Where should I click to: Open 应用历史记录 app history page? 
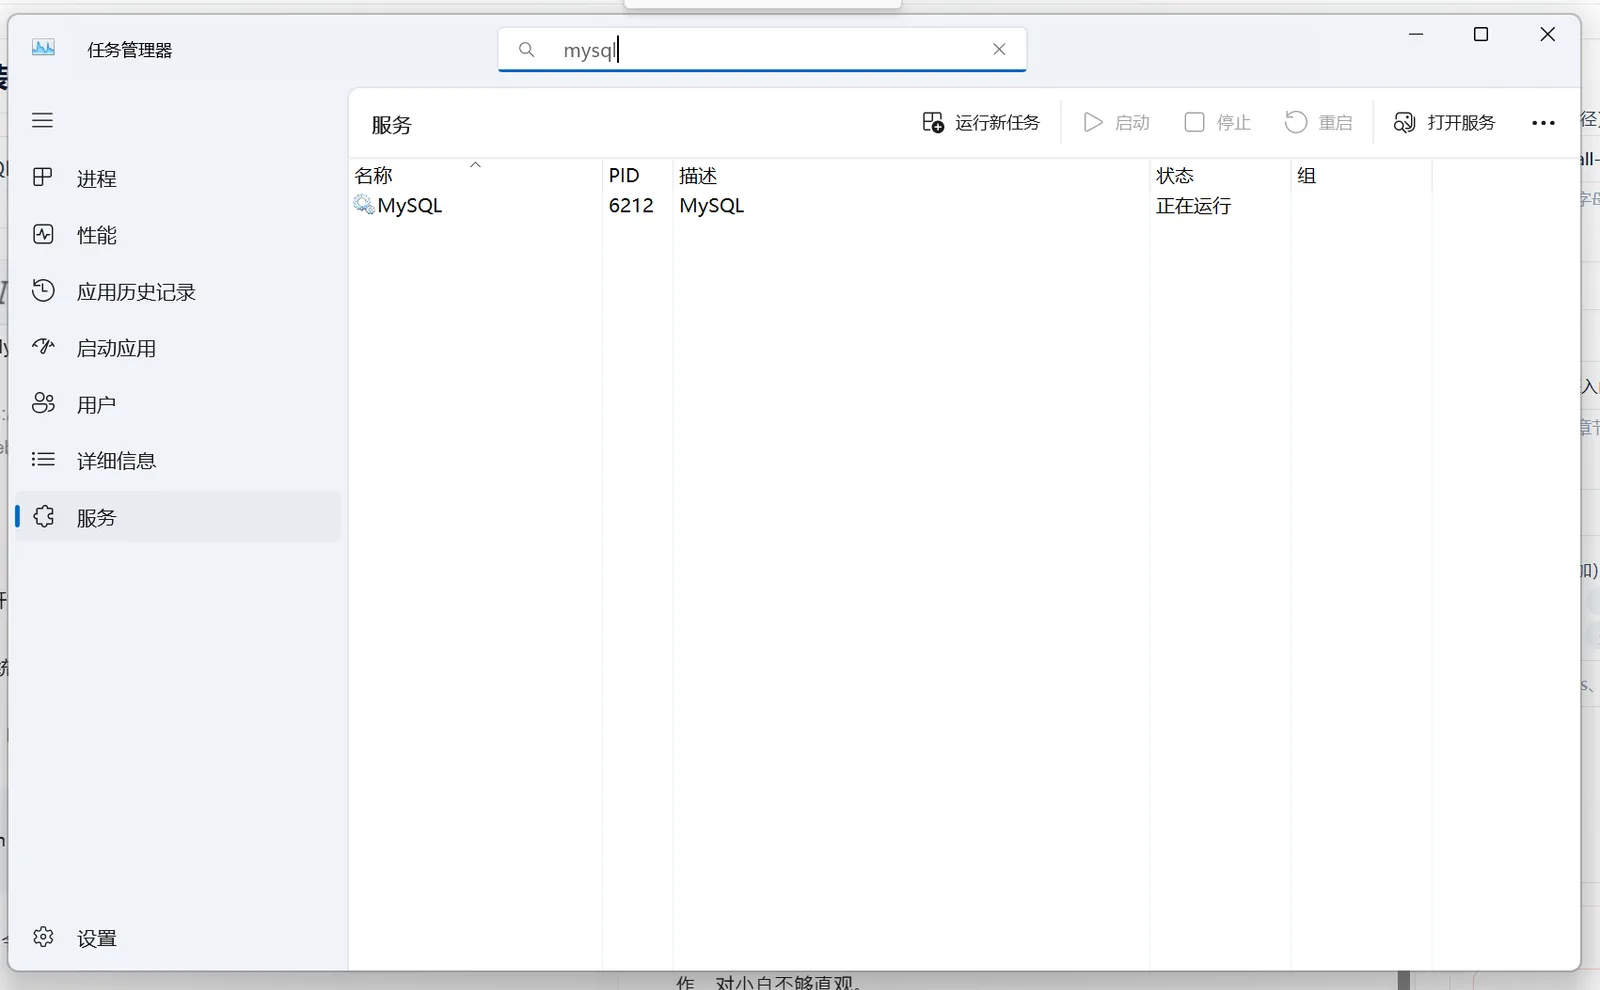(178, 292)
